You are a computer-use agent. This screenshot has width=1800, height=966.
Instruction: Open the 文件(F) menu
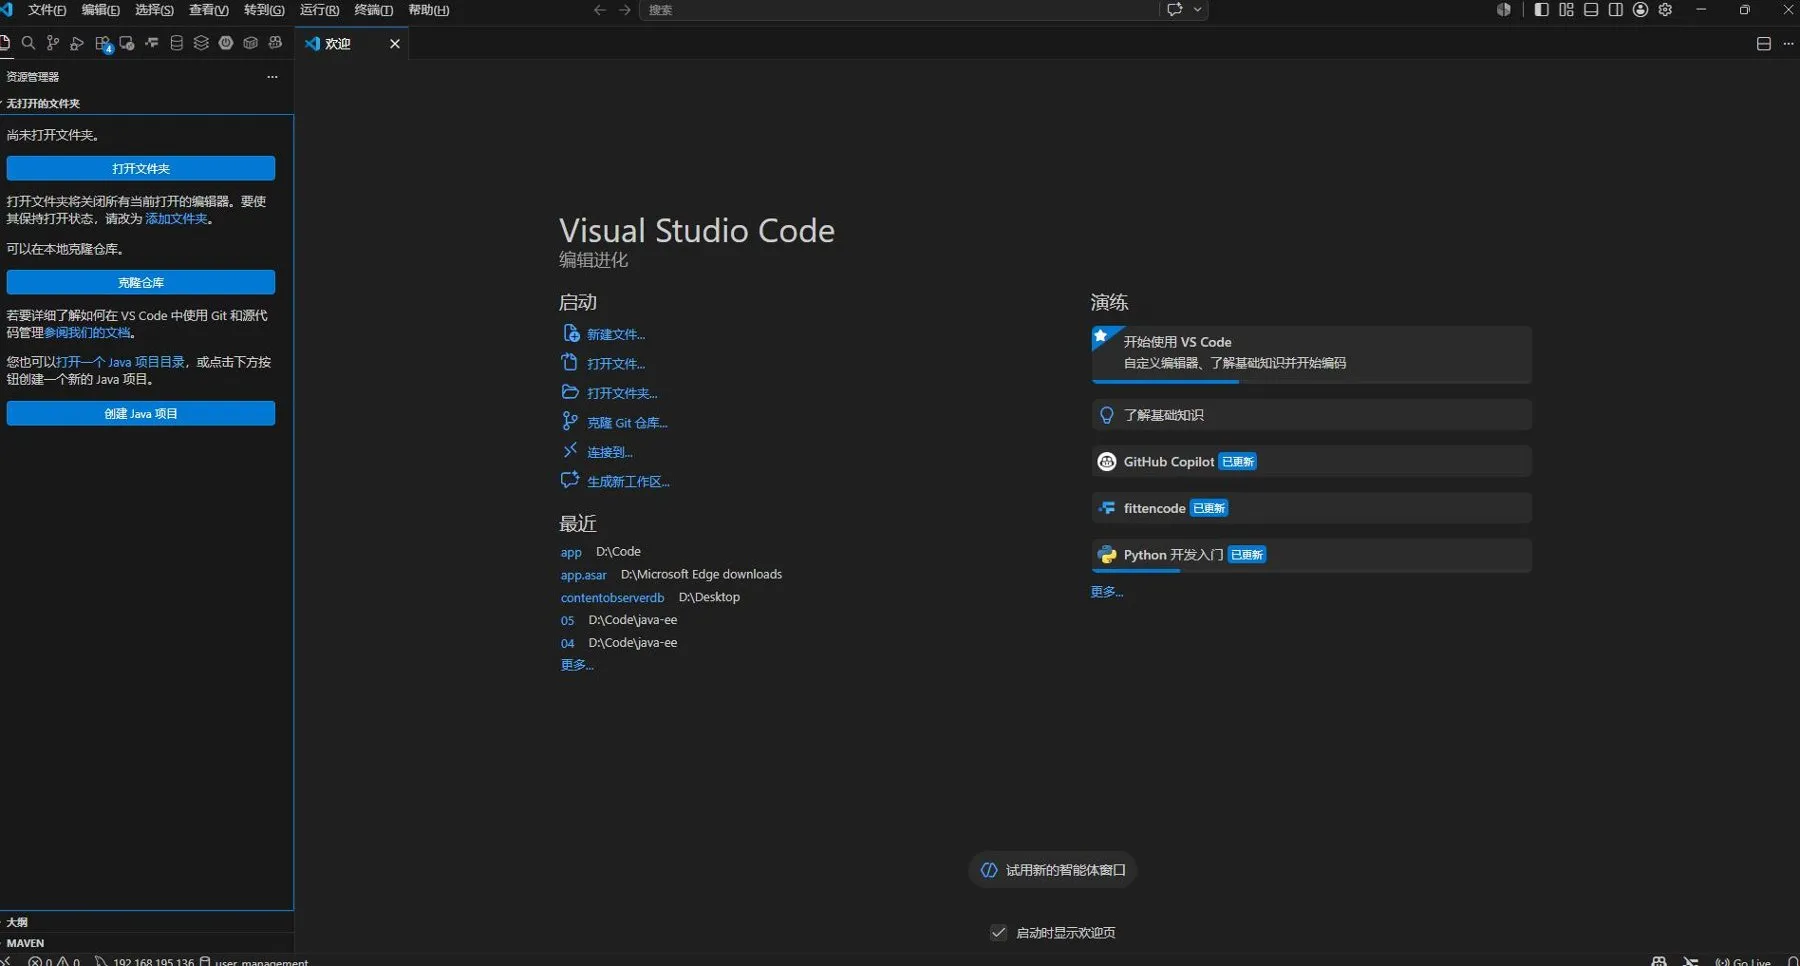[47, 10]
